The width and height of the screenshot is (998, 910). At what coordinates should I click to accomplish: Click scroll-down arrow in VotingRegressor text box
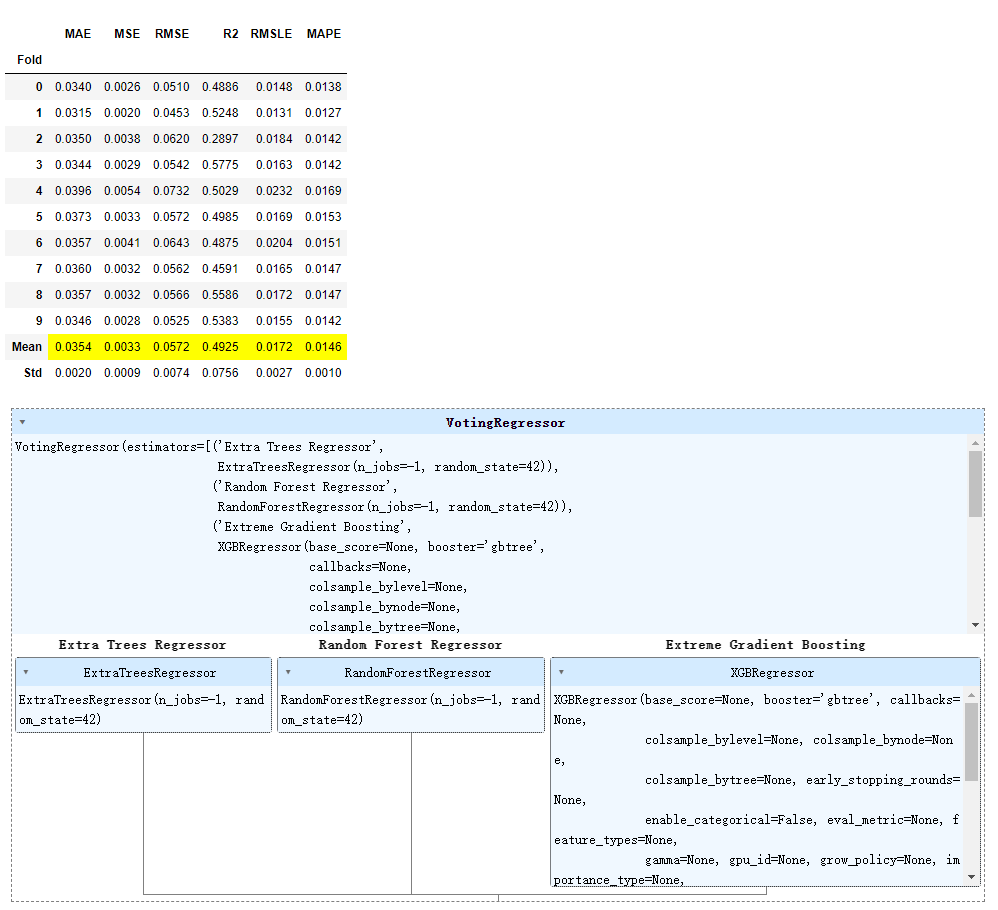pyautogui.click(x=974, y=626)
